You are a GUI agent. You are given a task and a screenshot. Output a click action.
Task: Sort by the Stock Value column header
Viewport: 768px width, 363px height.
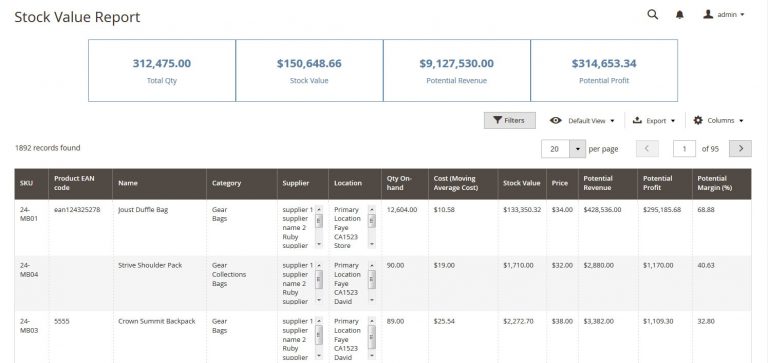(522, 184)
